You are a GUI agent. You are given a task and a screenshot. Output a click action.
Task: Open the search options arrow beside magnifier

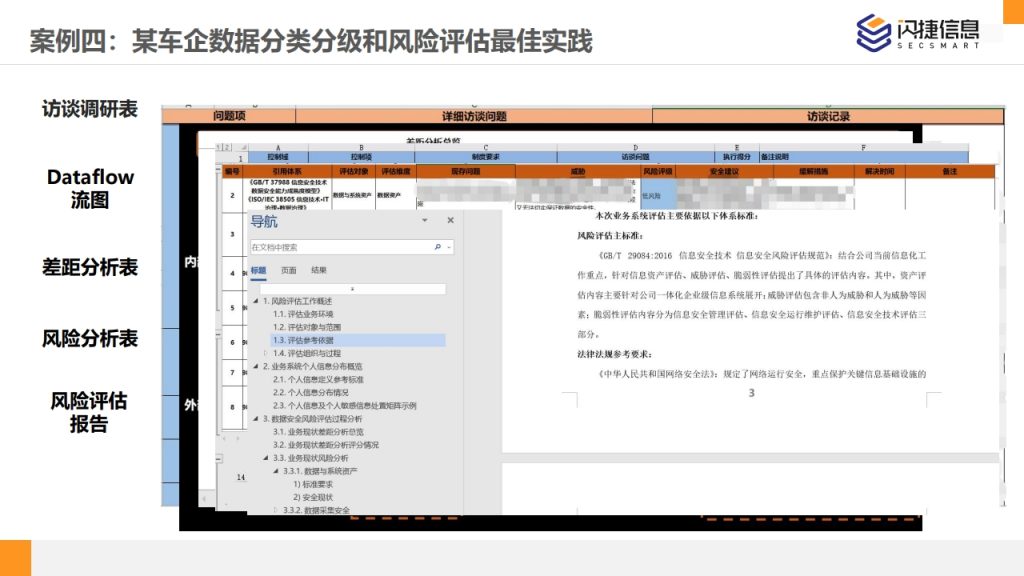pos(449,248)
